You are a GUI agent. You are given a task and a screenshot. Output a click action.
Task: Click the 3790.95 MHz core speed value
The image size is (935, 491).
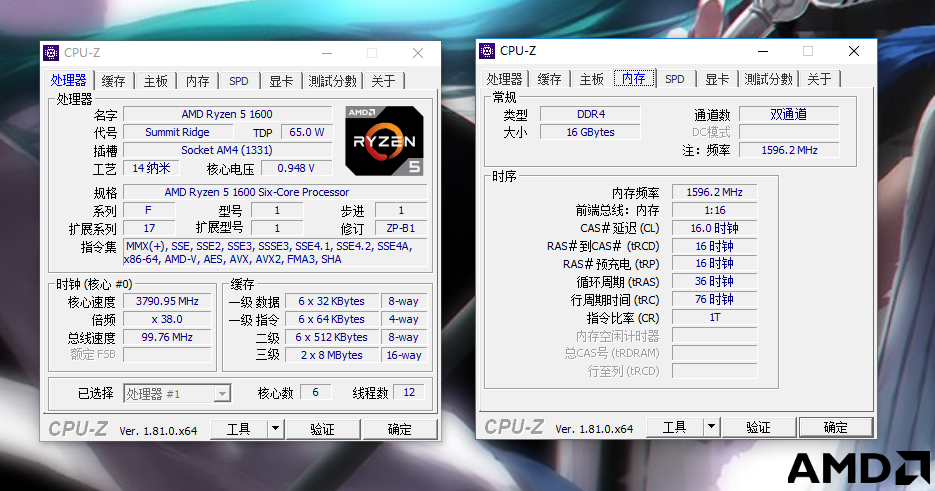[x=167, y=301]
